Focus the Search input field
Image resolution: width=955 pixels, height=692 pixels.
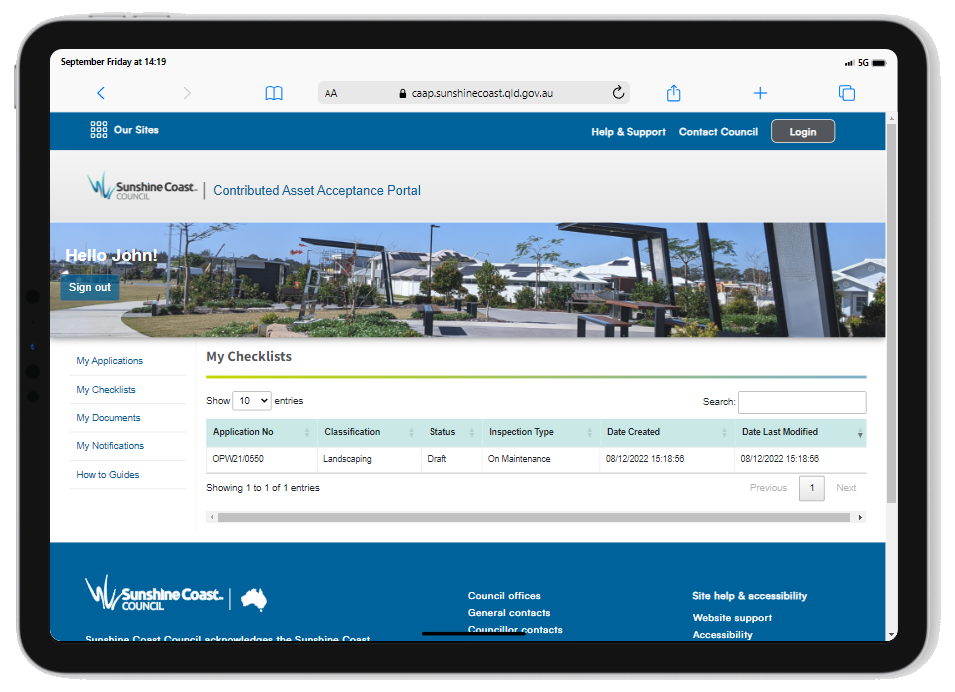coord(801,402)
